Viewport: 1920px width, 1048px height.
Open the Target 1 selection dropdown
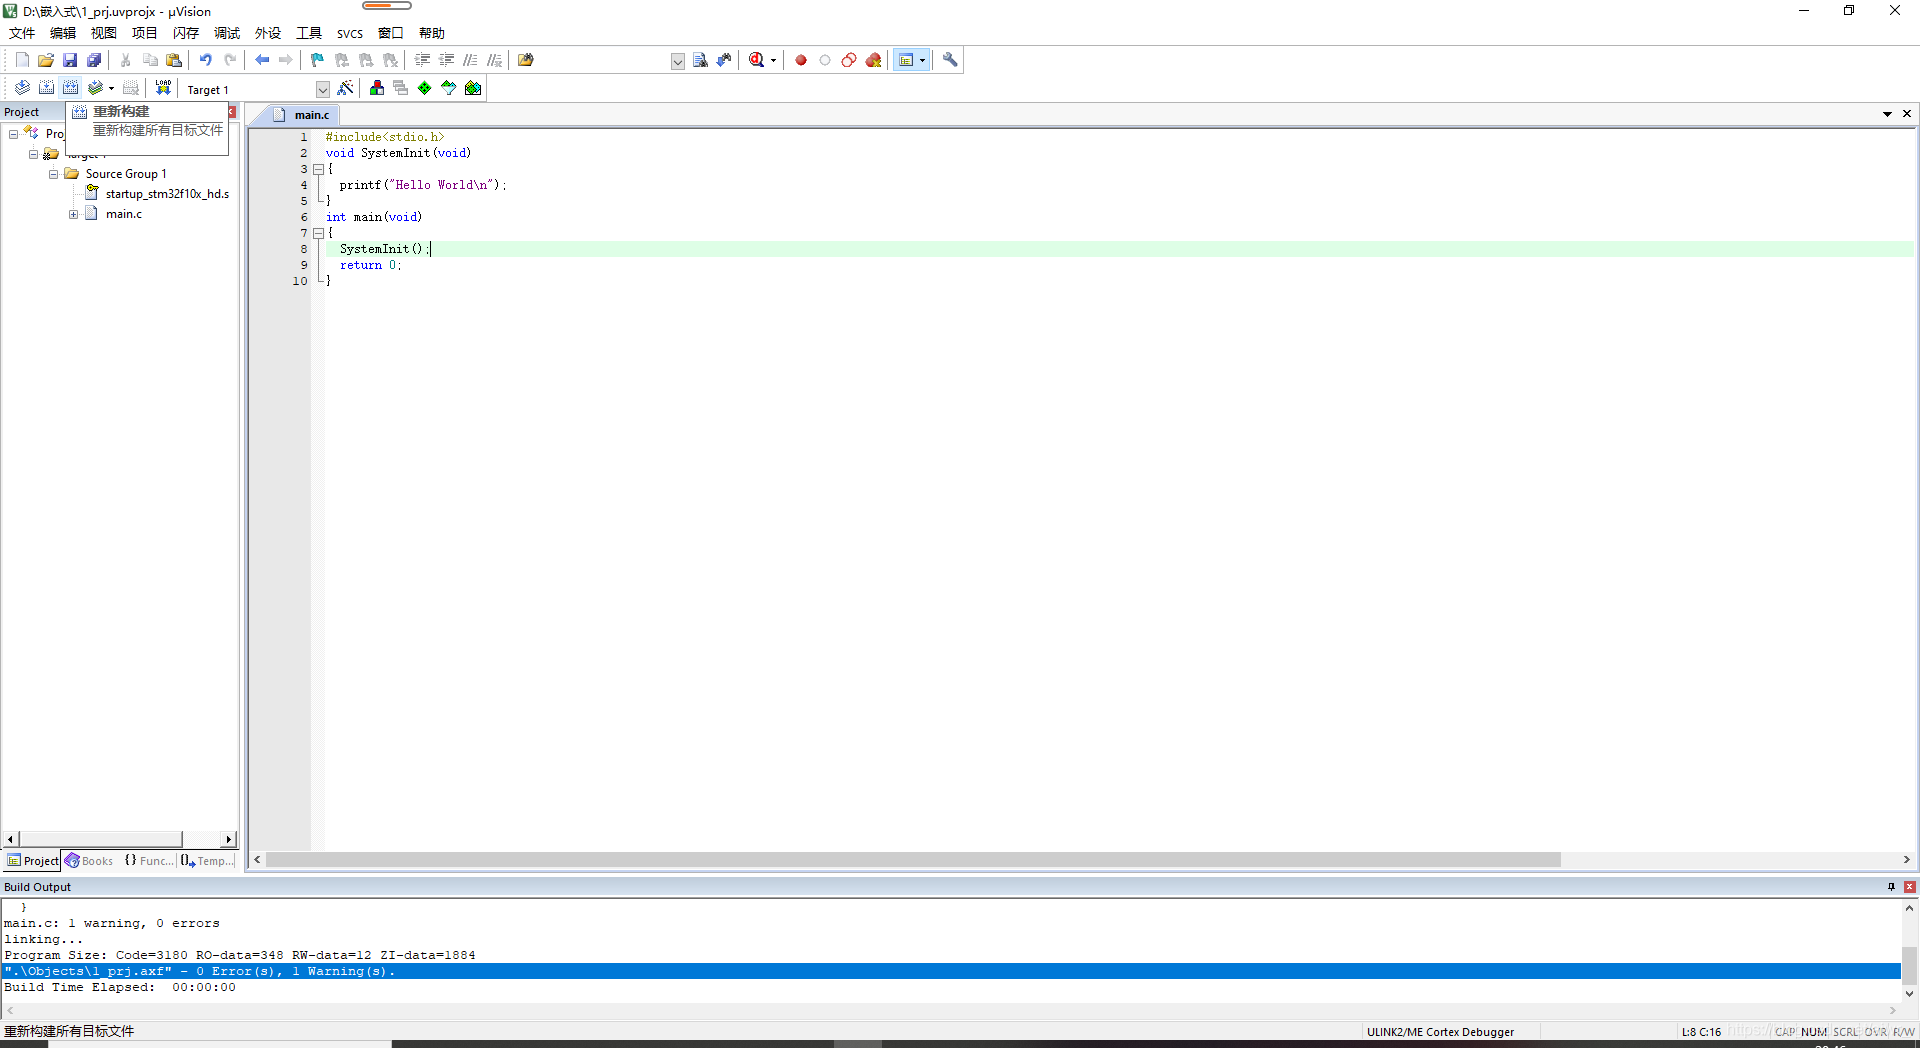[x=322, y=89]
